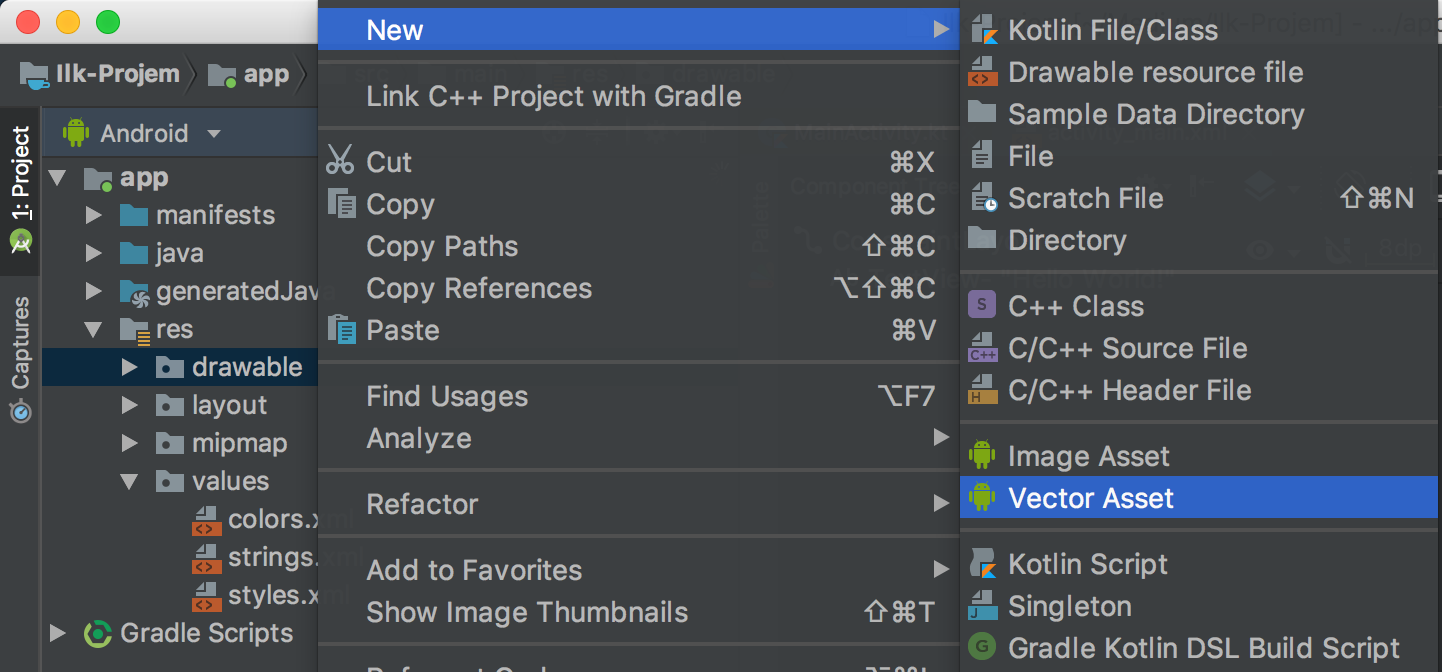Click Ilk-Projem breadcrumb

(x=100, y=74)
